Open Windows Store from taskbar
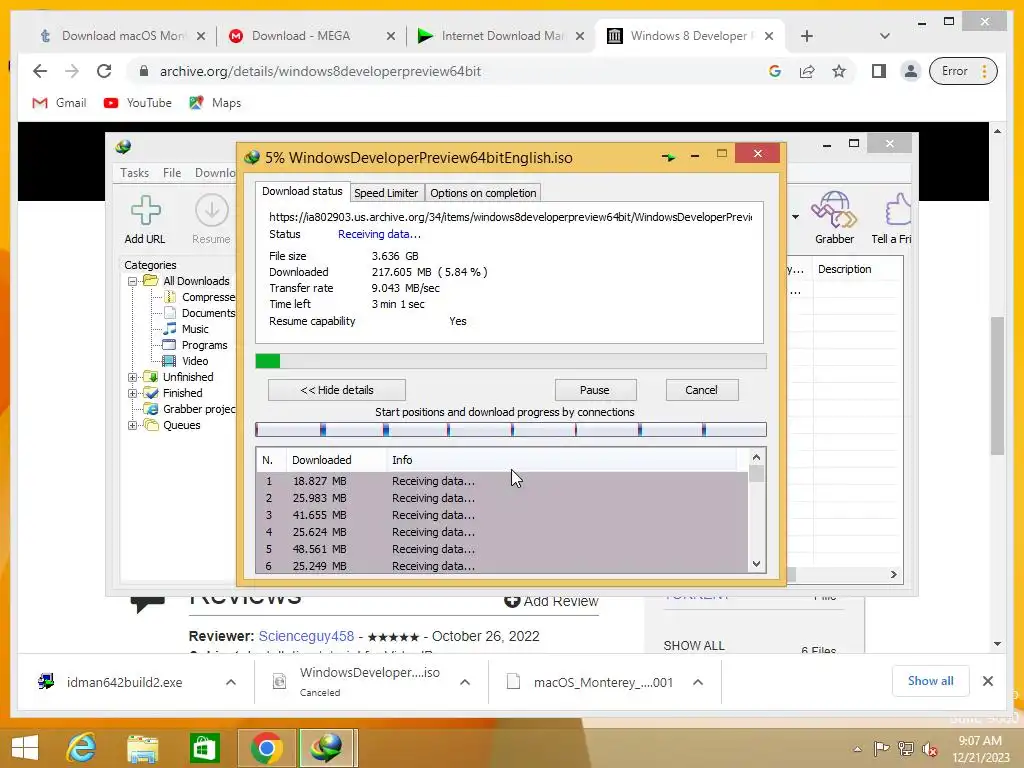Image resolution: width=1024 pixels, height=768 pixels. coord(204,748)
